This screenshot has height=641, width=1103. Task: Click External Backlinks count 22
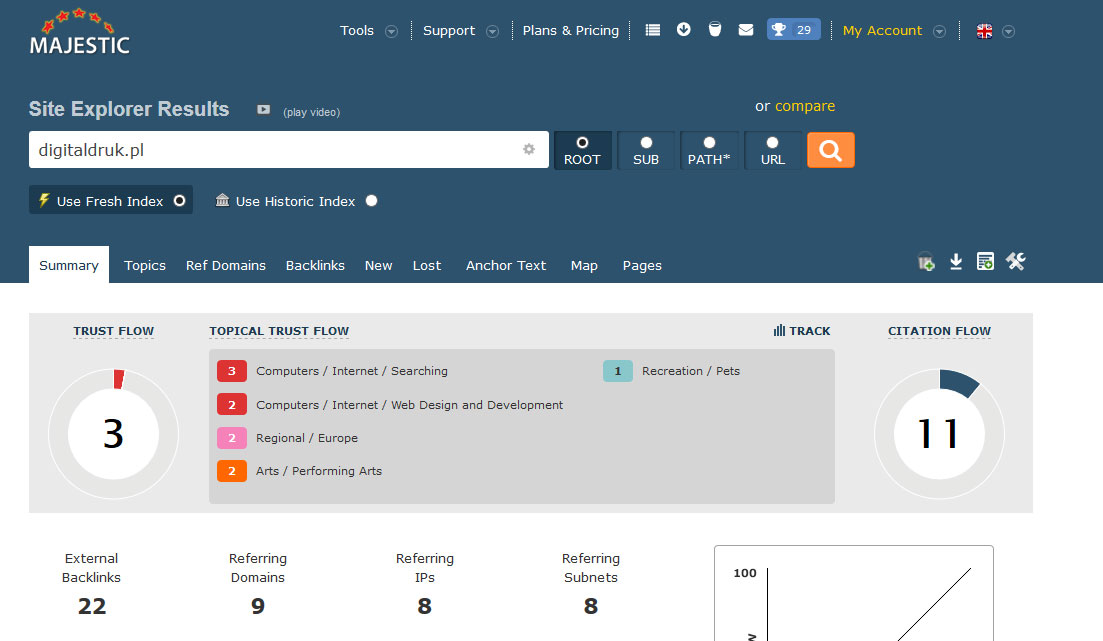click(x=91, y=606)
